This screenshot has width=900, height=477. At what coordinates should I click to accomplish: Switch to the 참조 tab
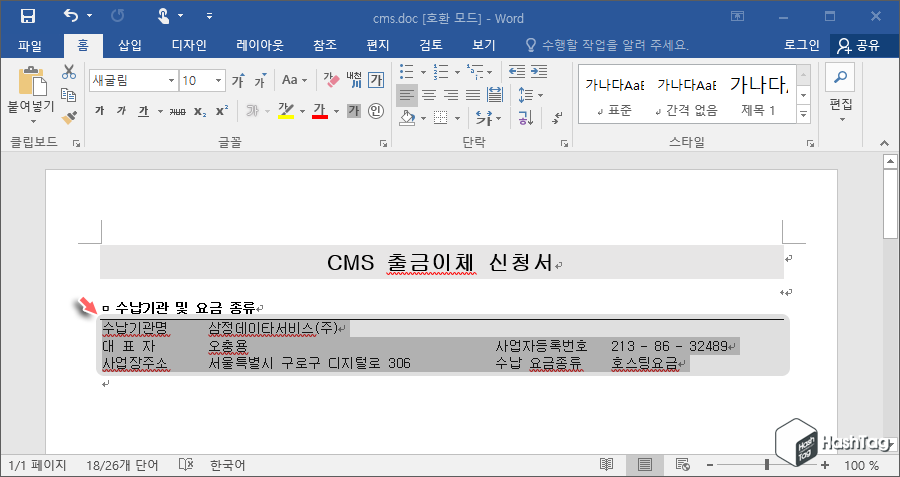pos(325,45)
